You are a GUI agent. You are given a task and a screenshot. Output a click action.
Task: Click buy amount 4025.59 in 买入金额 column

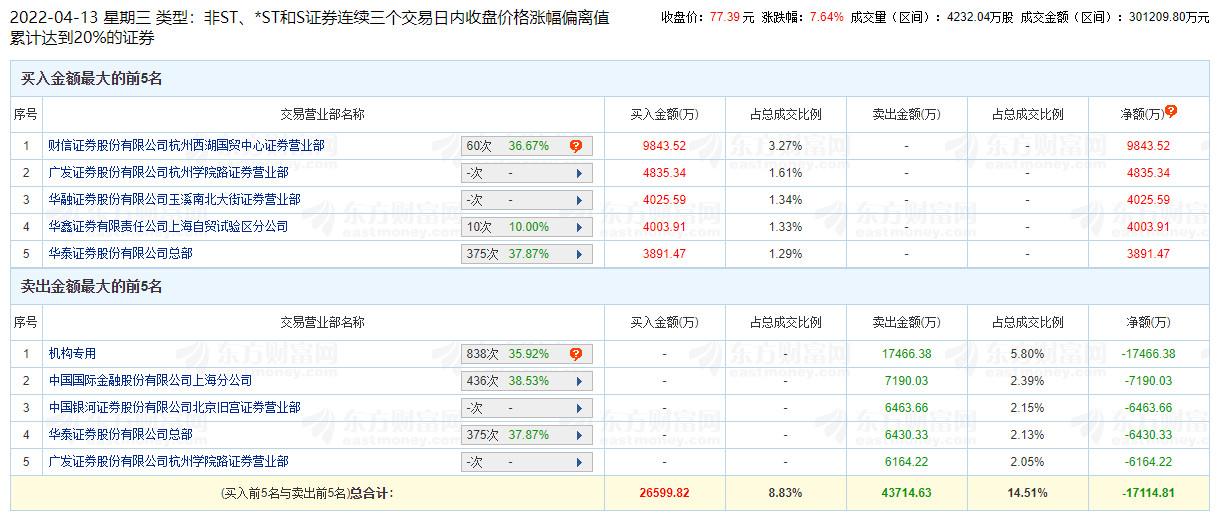click(664, 200)
